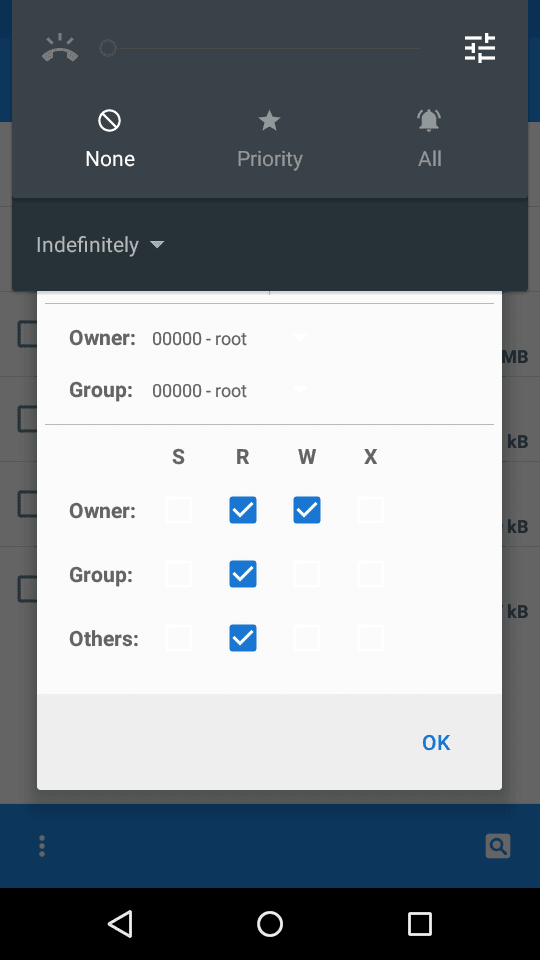The width and height of the screenshot is (540, 960).
Task: Select the None interruptions icon
Action: tap(110, 121)
